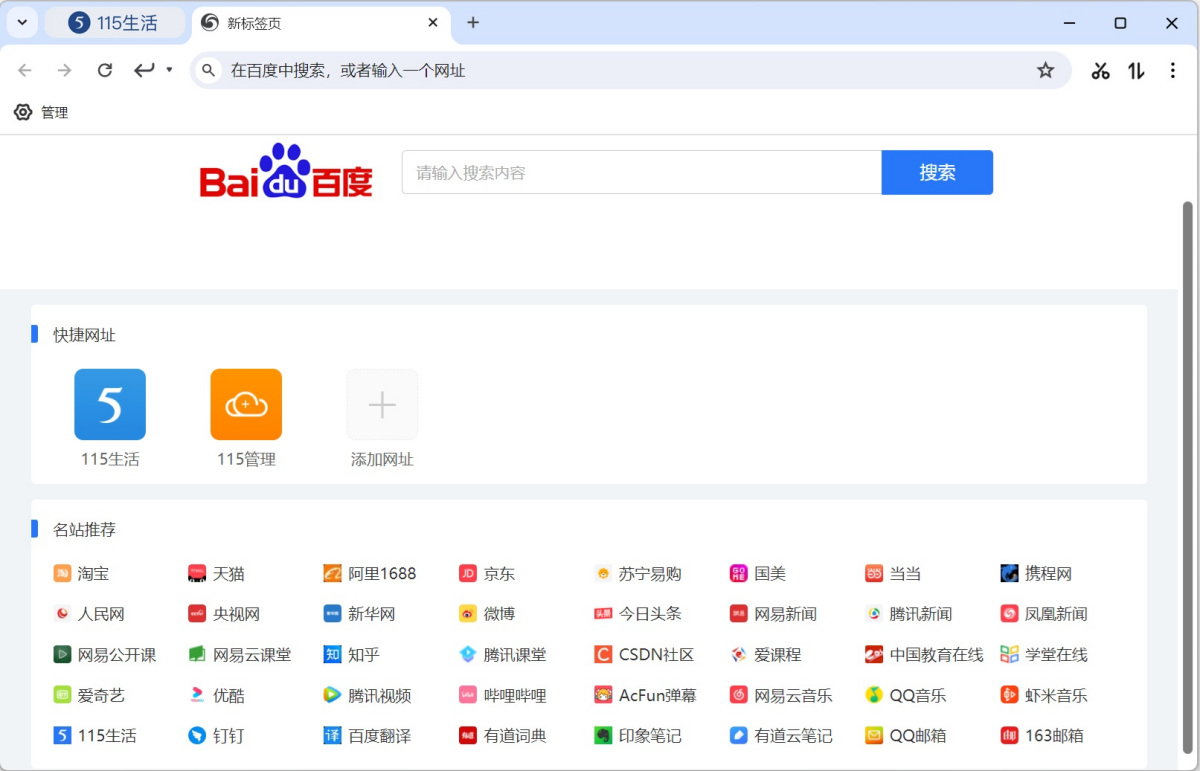Open the up-down transfer arrows icon
Screen dimensions: 1200x771
[1136, 70]
